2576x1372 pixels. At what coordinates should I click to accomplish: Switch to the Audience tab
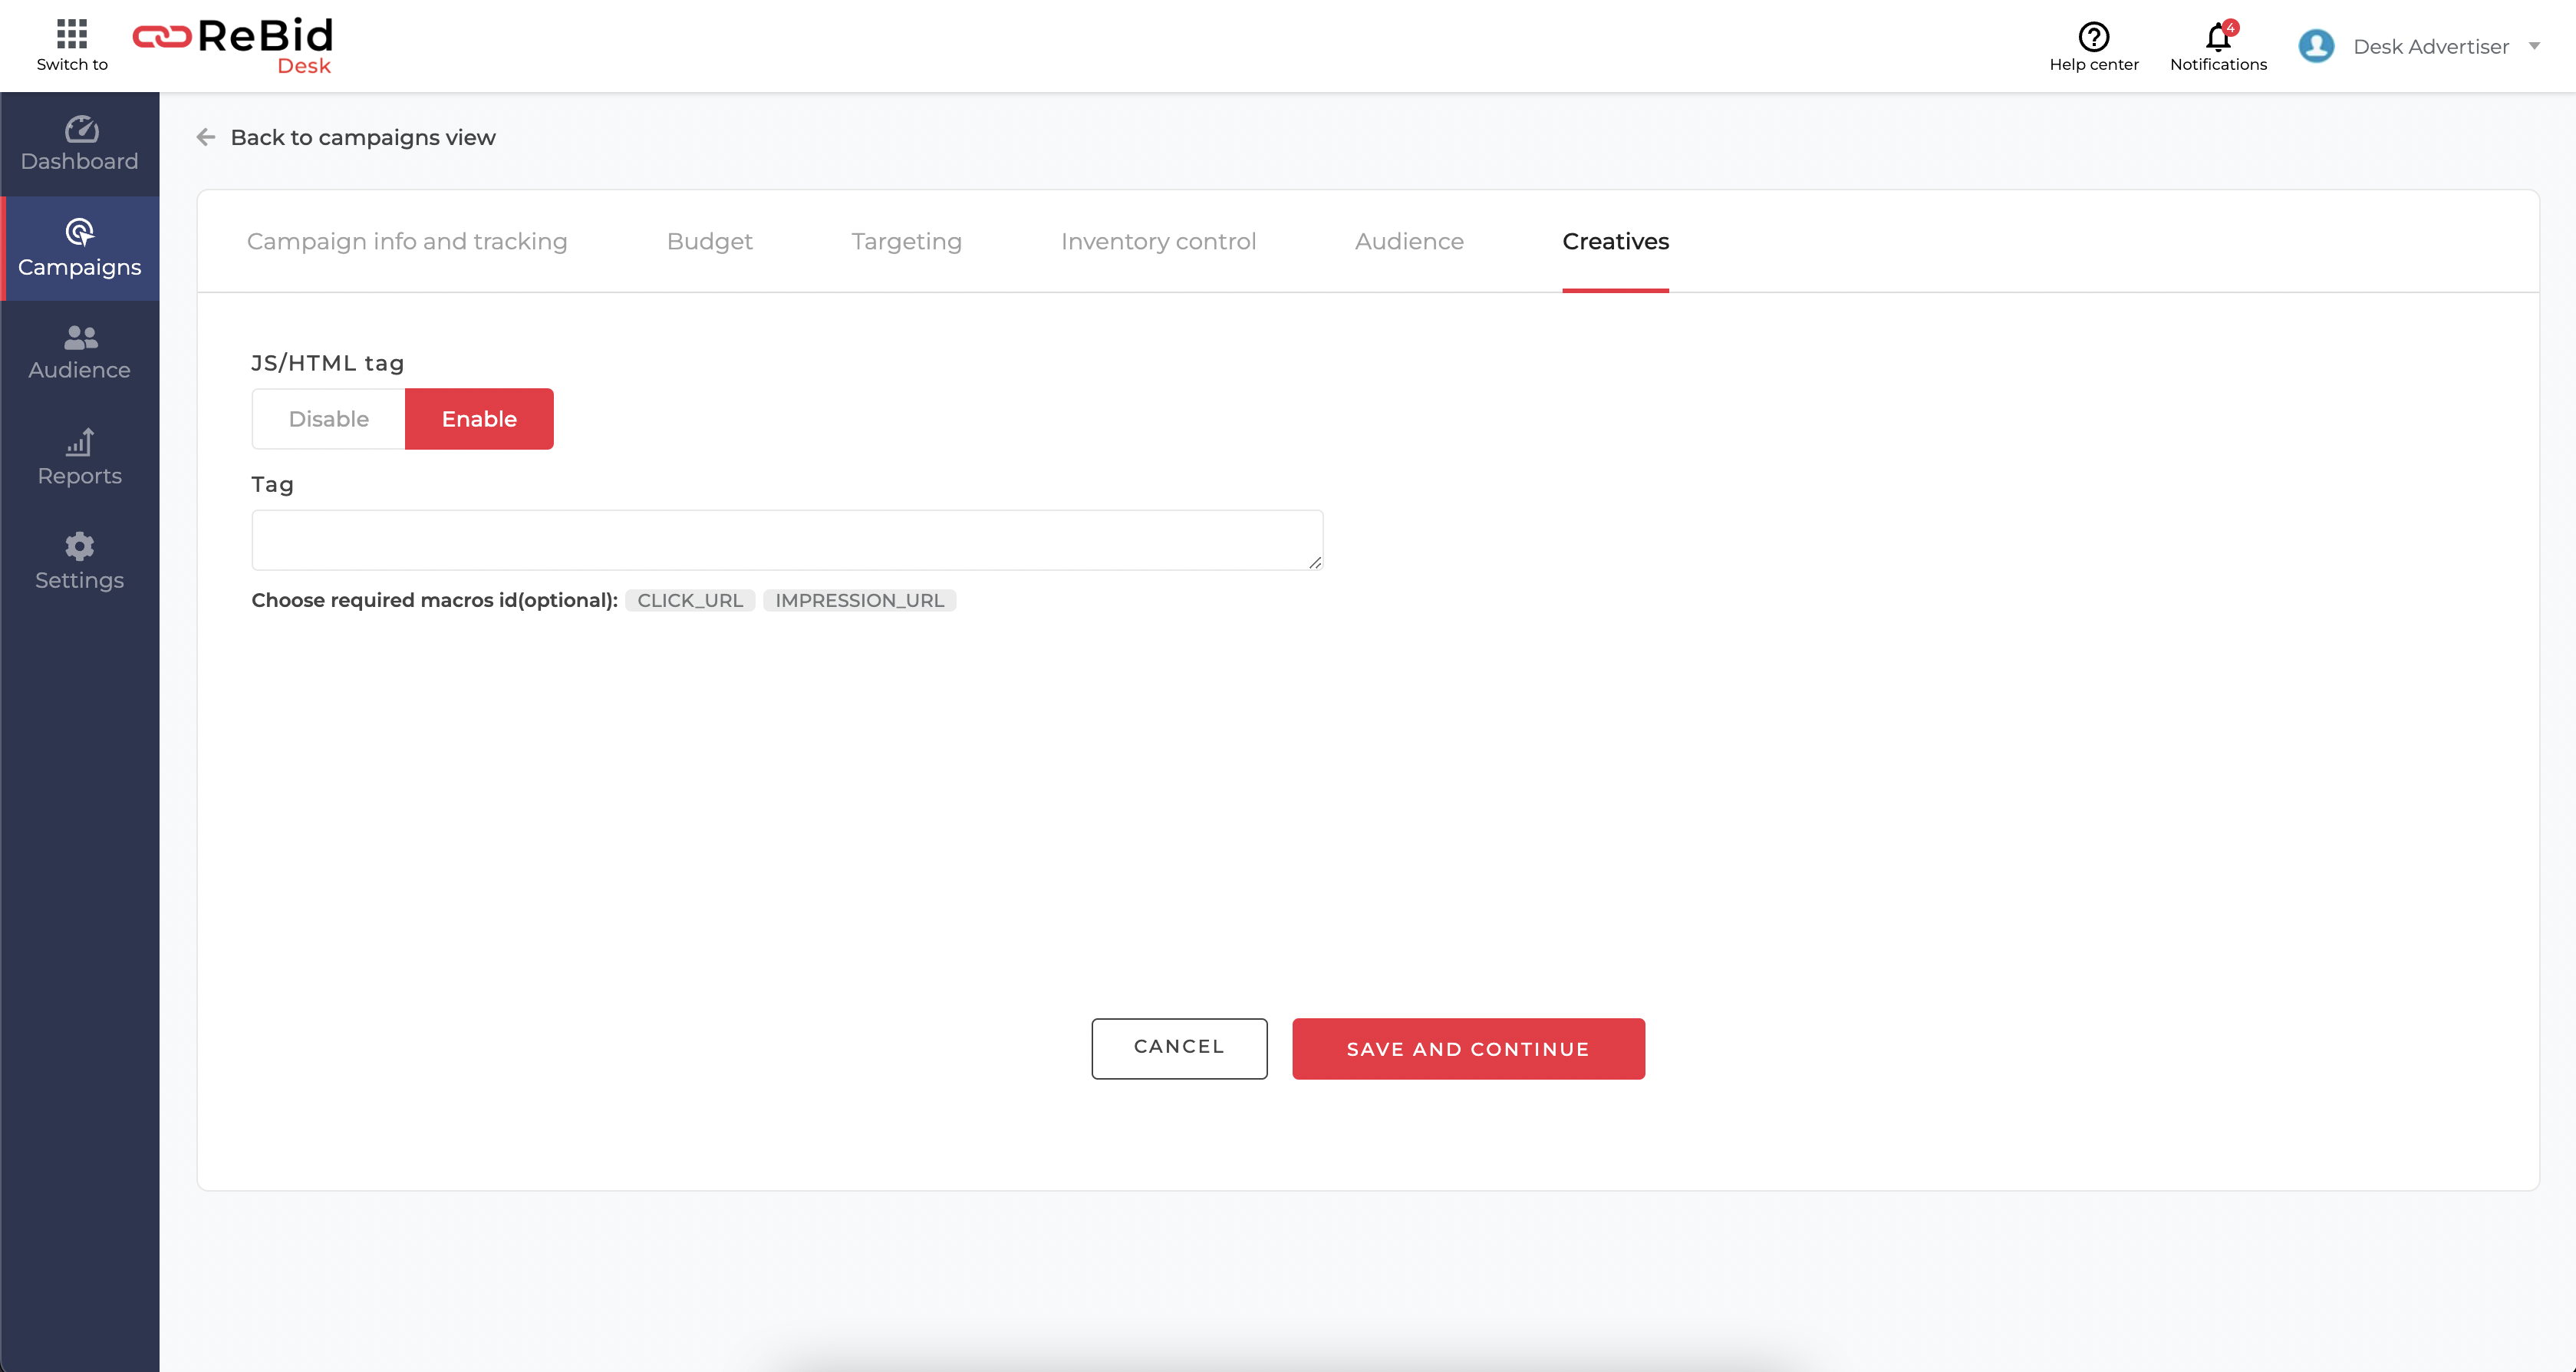coord(1409,241)
